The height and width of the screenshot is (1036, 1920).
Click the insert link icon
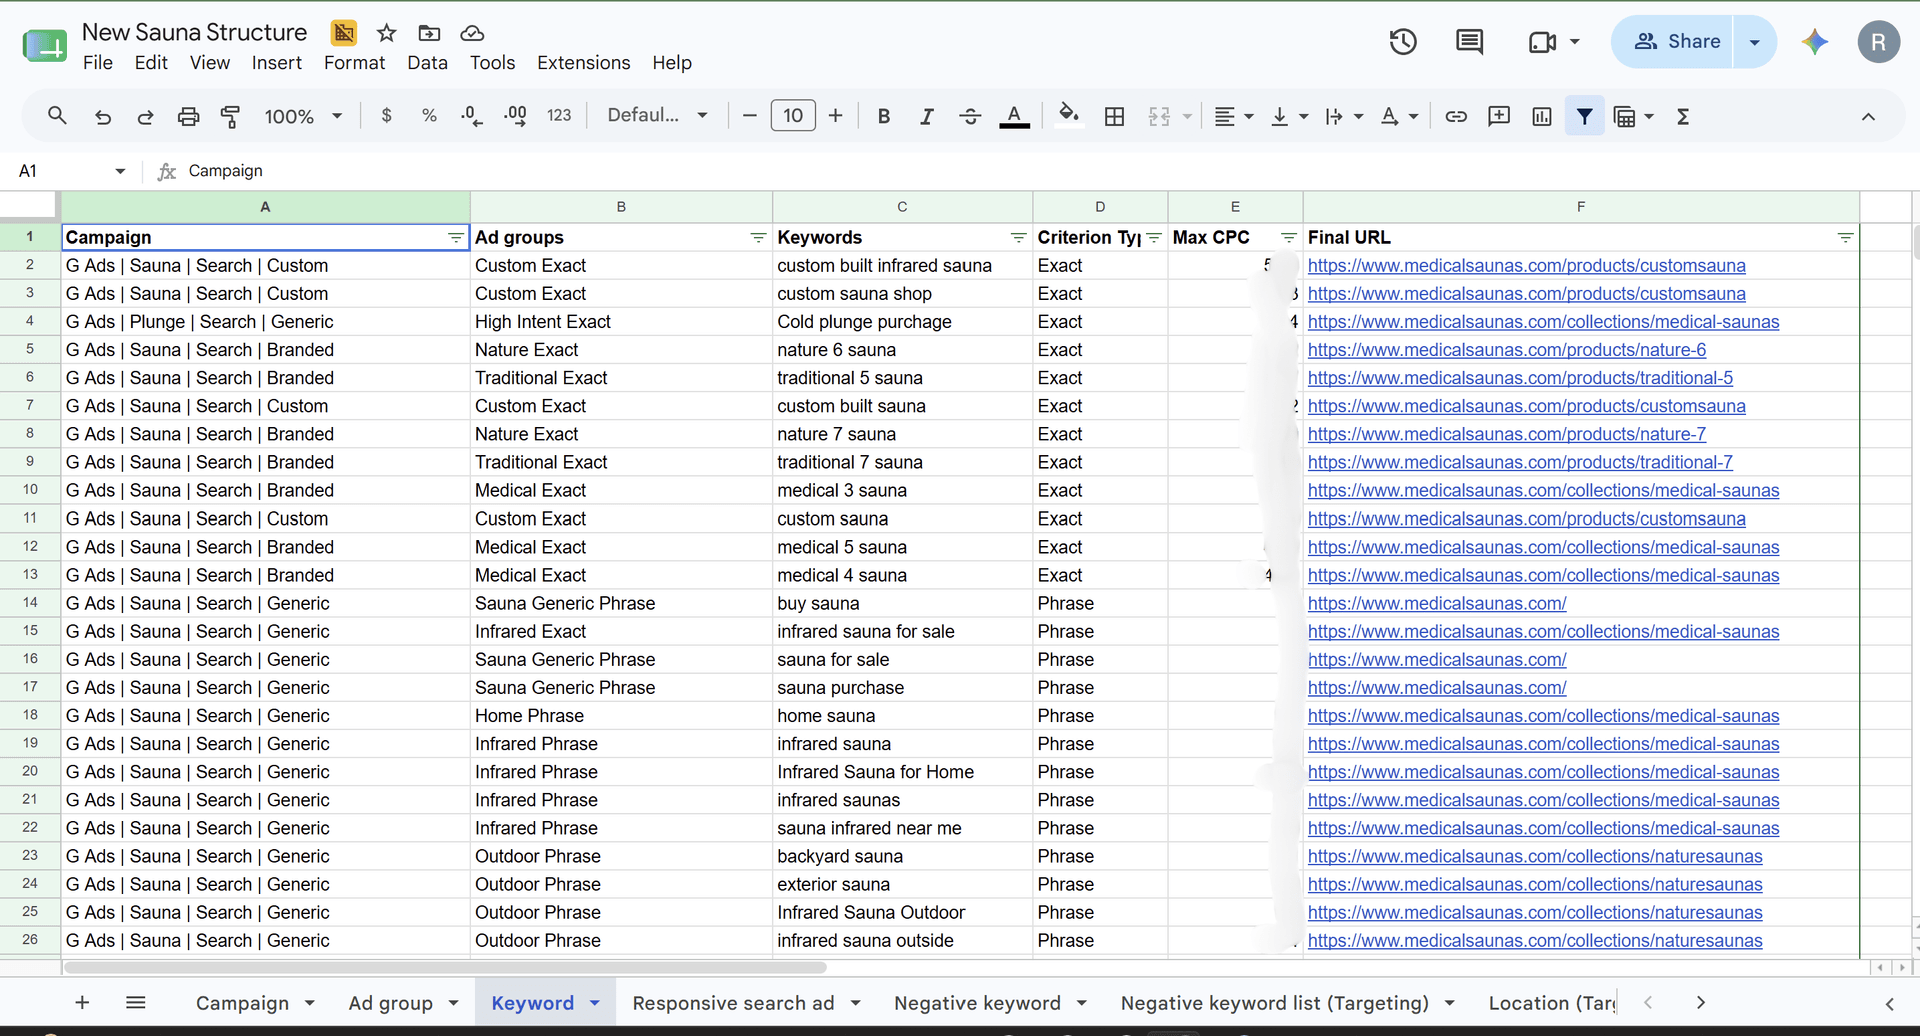coord(1456,116)
